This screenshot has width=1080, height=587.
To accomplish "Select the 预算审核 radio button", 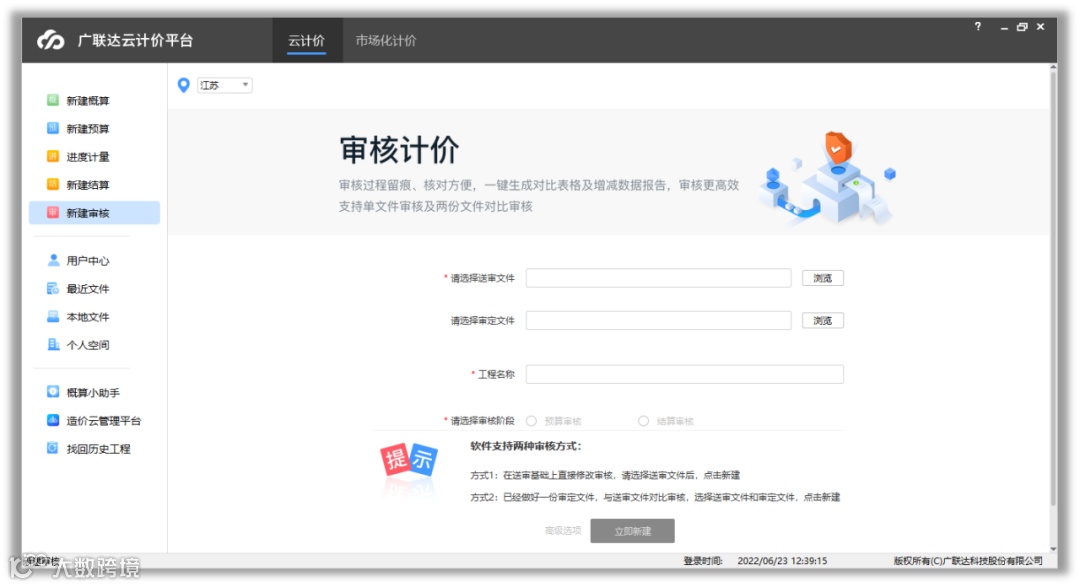I will (x=531, y=421).
